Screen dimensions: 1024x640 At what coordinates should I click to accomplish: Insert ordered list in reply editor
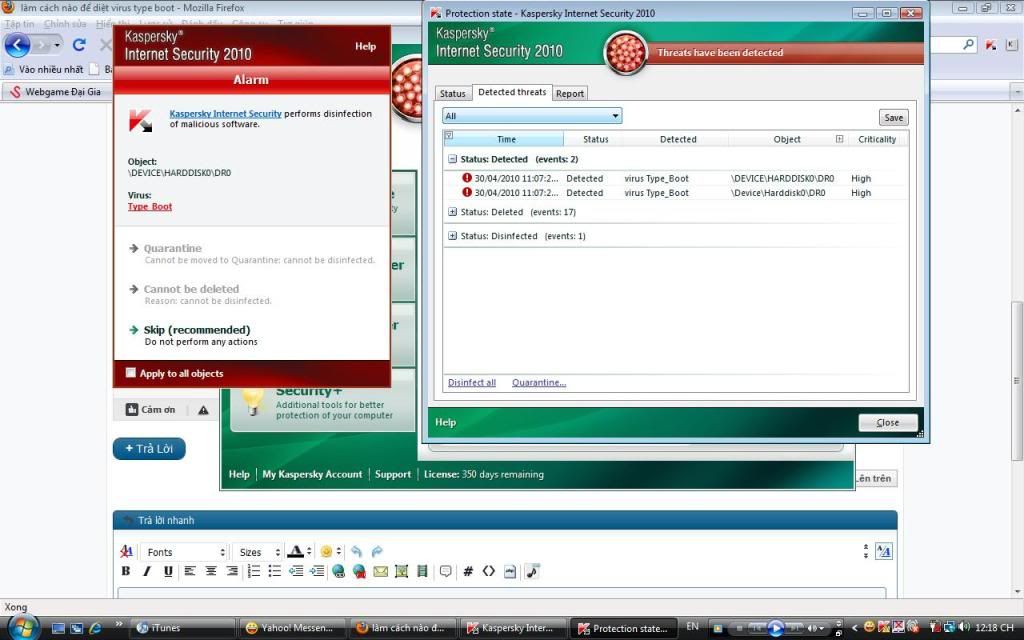click(x=254, y=571)
